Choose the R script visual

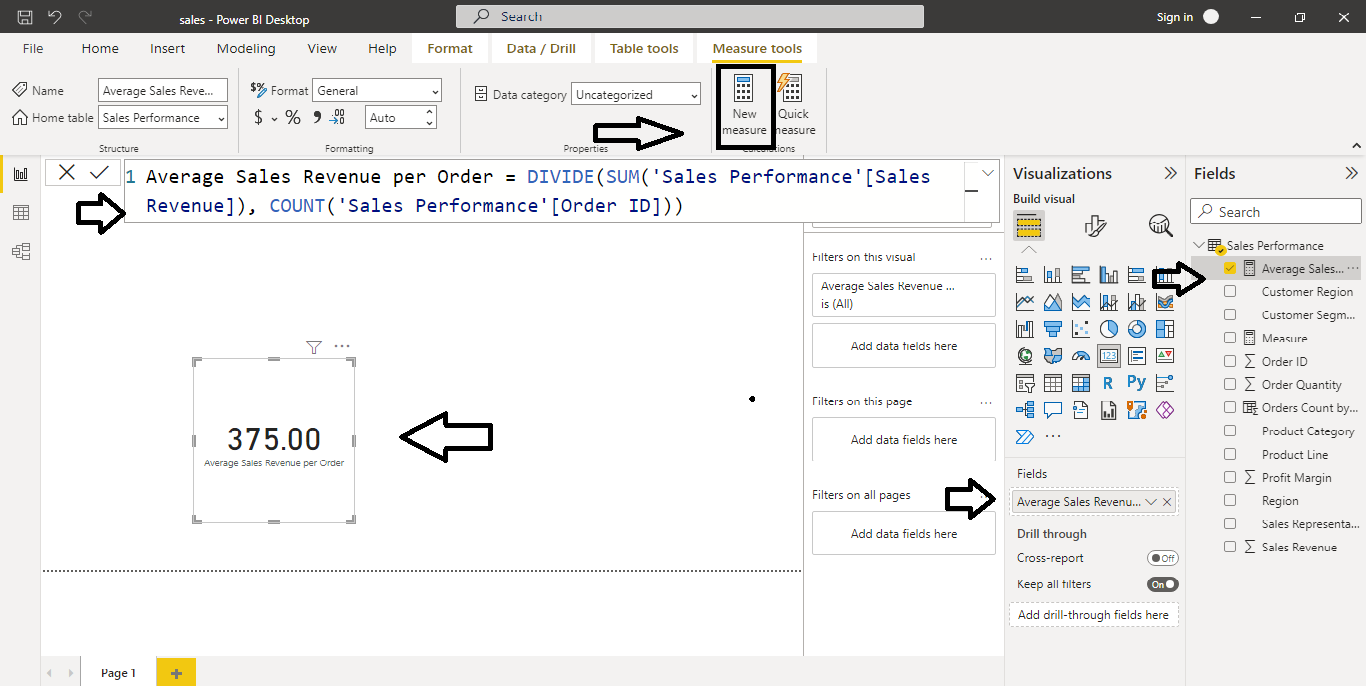[1109, 383]
